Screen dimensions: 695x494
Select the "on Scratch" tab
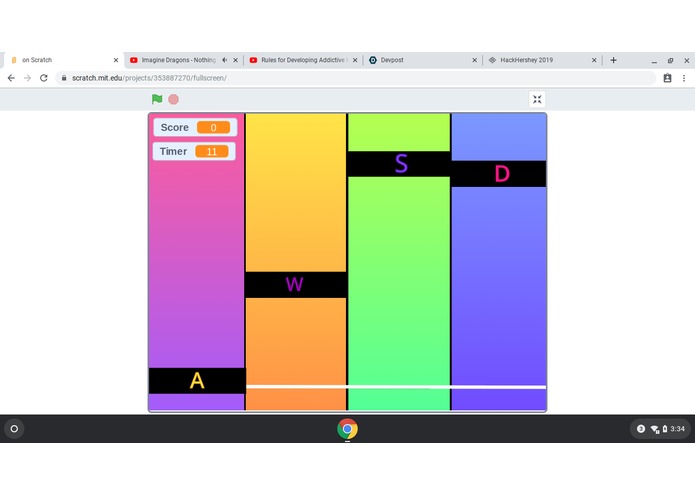coord(62,60)
